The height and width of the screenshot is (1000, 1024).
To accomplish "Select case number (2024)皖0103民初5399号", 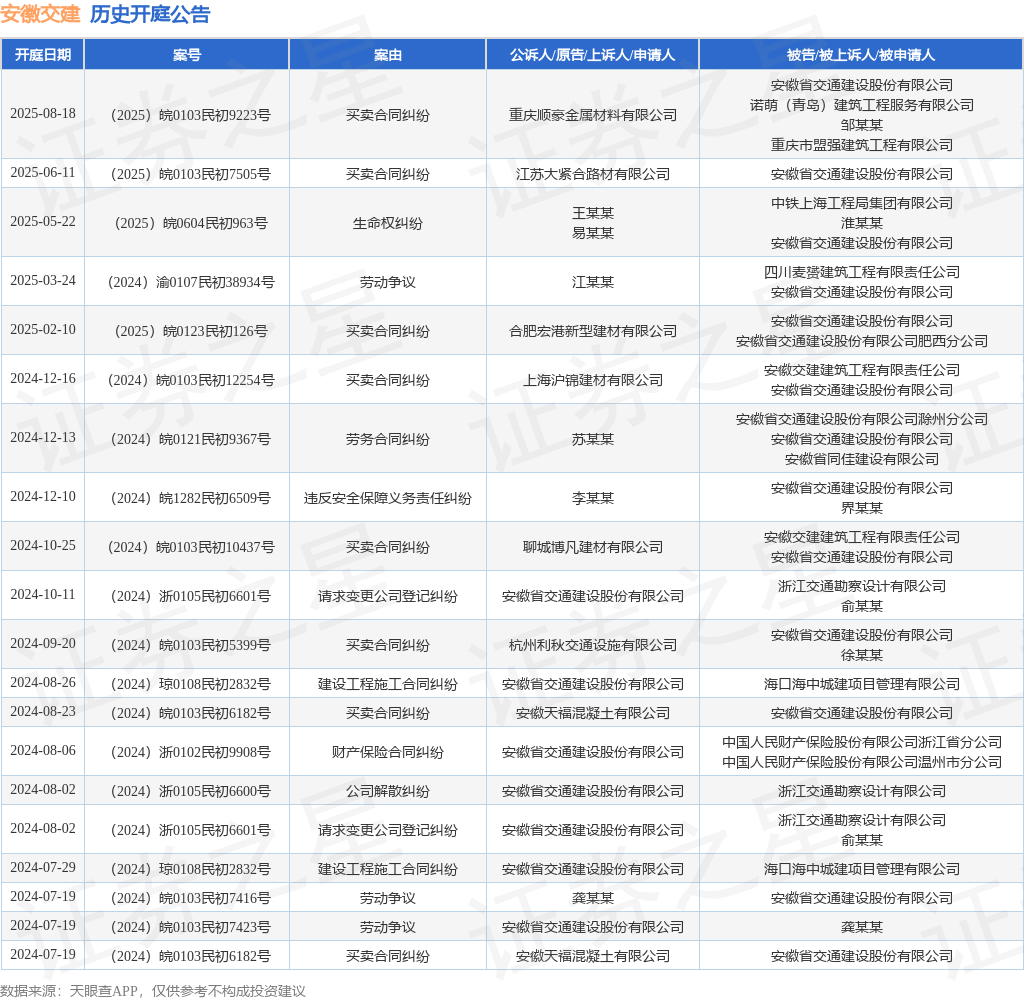I will [187, 645].
